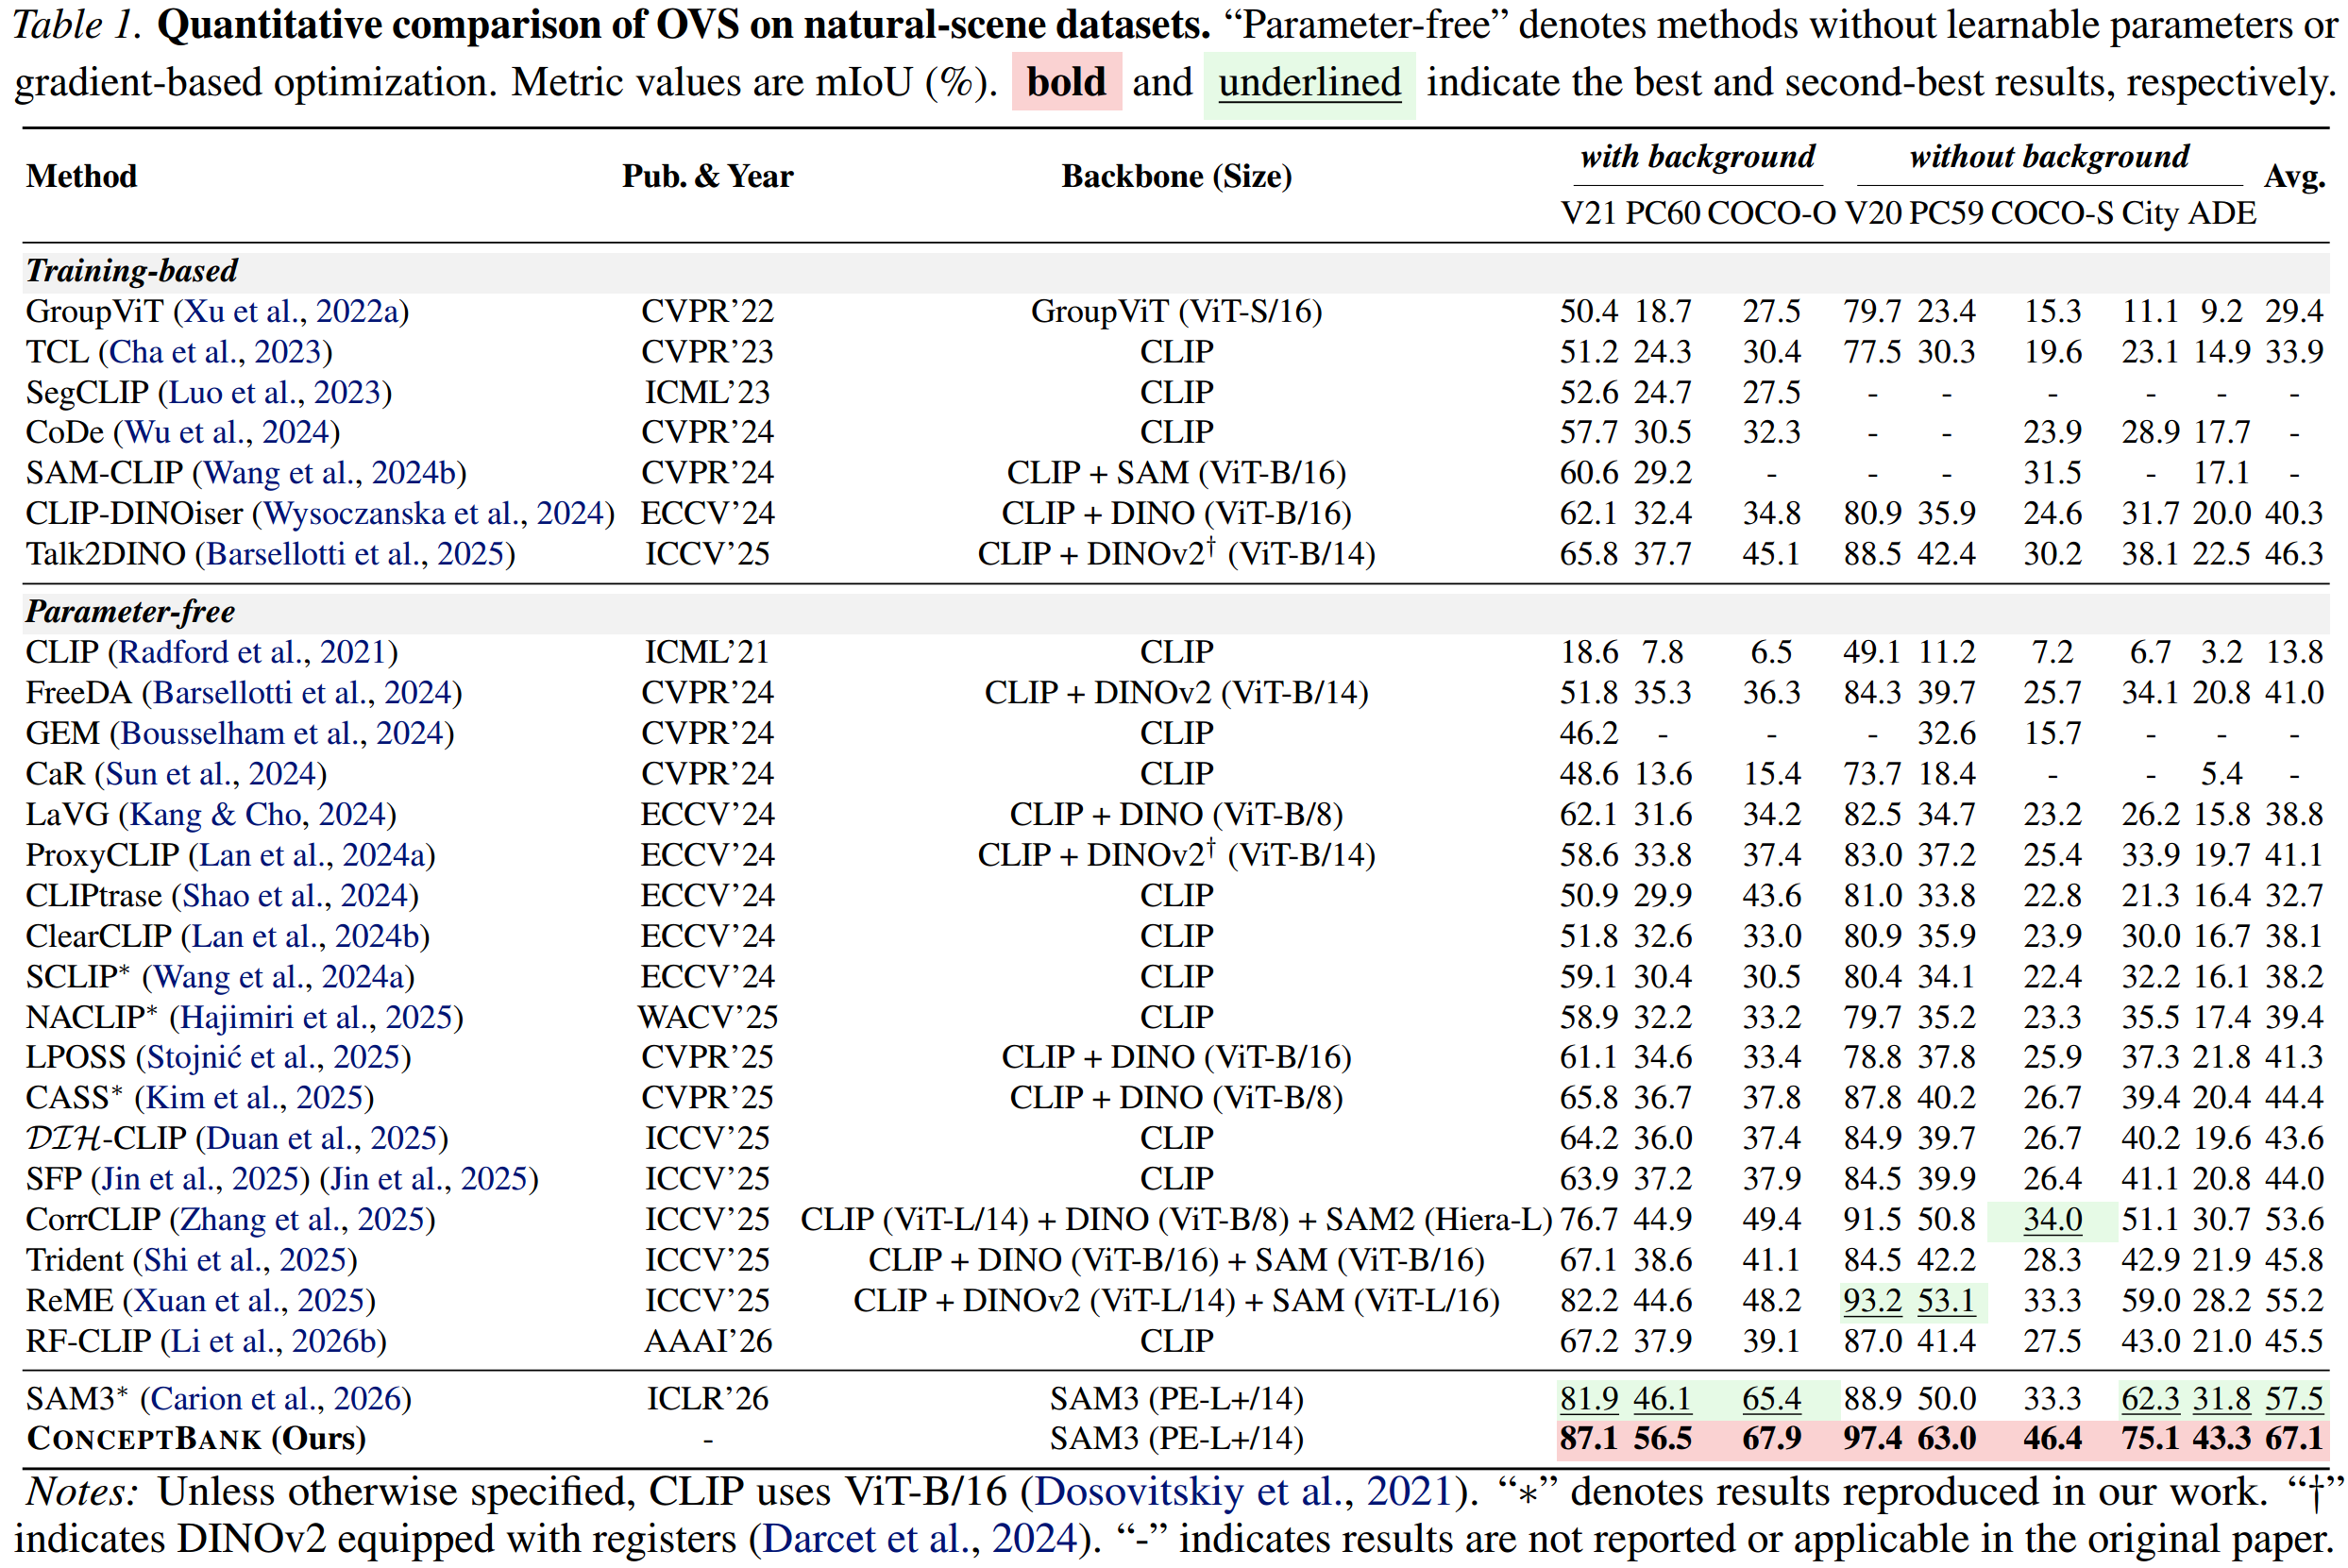Click the Training-based section heading
This screenshot has width=2348, height=1568.
(132, 271)
